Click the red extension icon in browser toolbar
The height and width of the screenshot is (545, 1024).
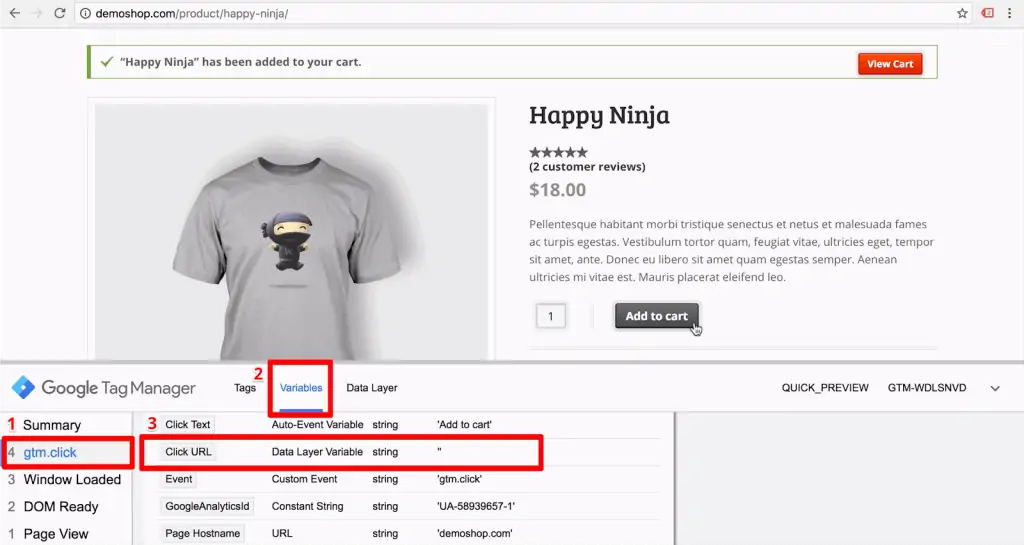tap(987, 13)
